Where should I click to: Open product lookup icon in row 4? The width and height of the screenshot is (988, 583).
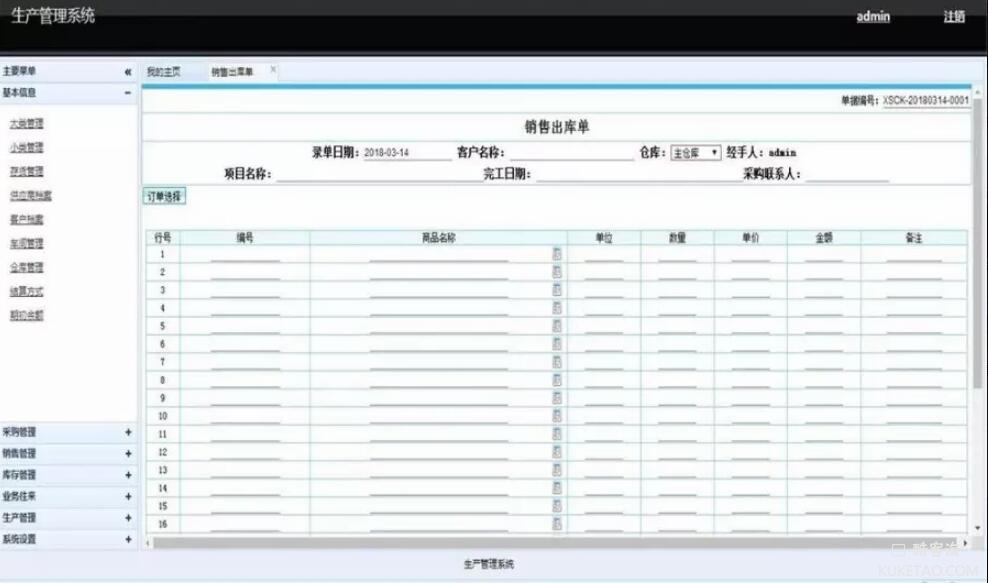tap(557, 308)
